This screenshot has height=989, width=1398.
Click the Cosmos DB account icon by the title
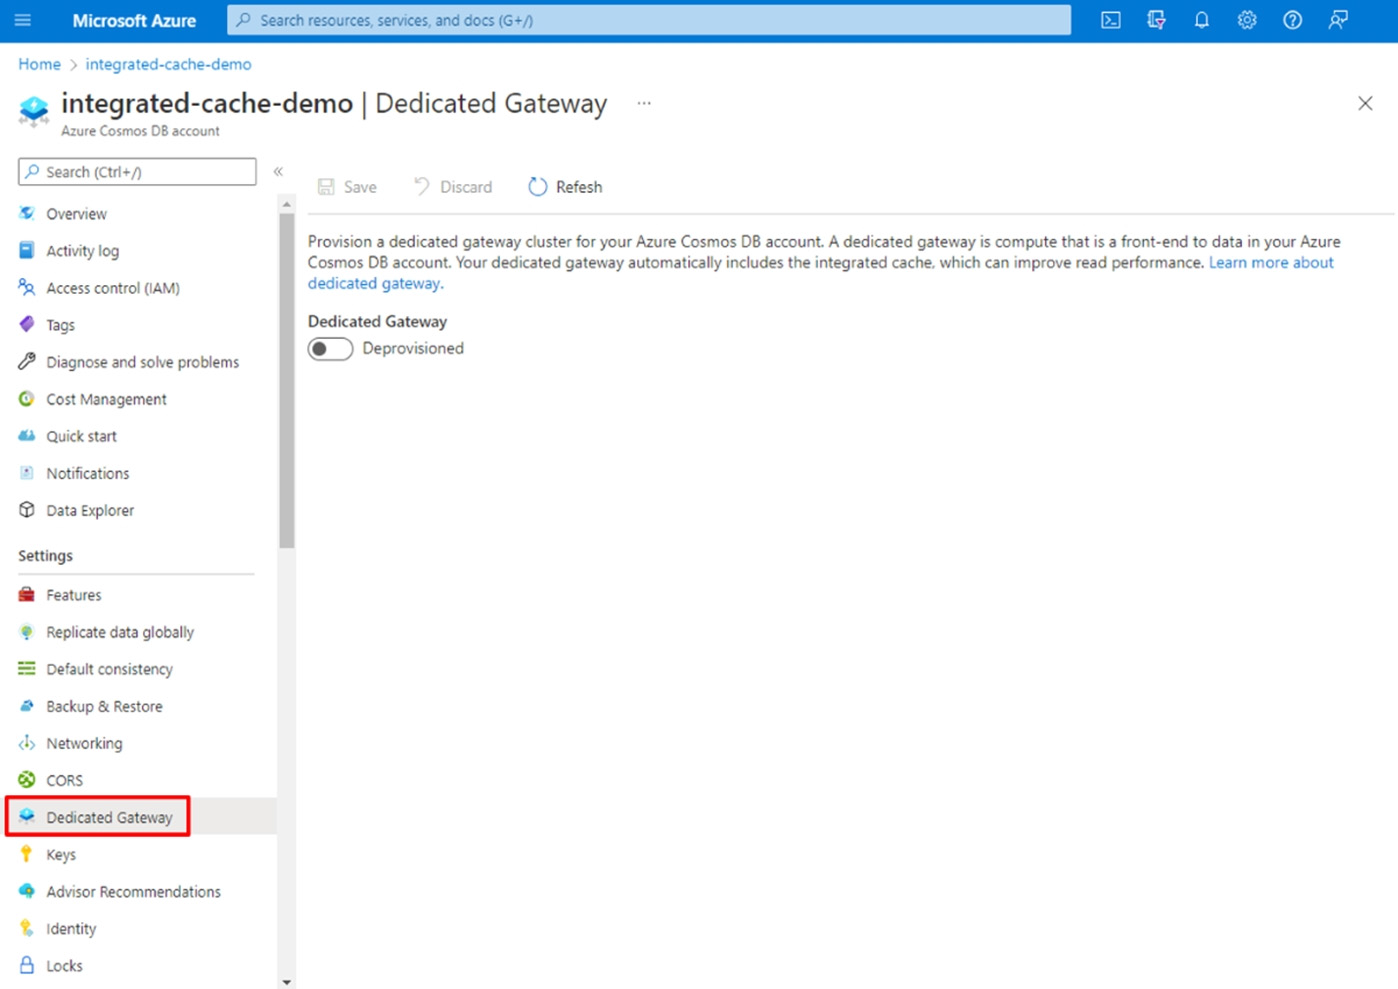pos(34,111)
